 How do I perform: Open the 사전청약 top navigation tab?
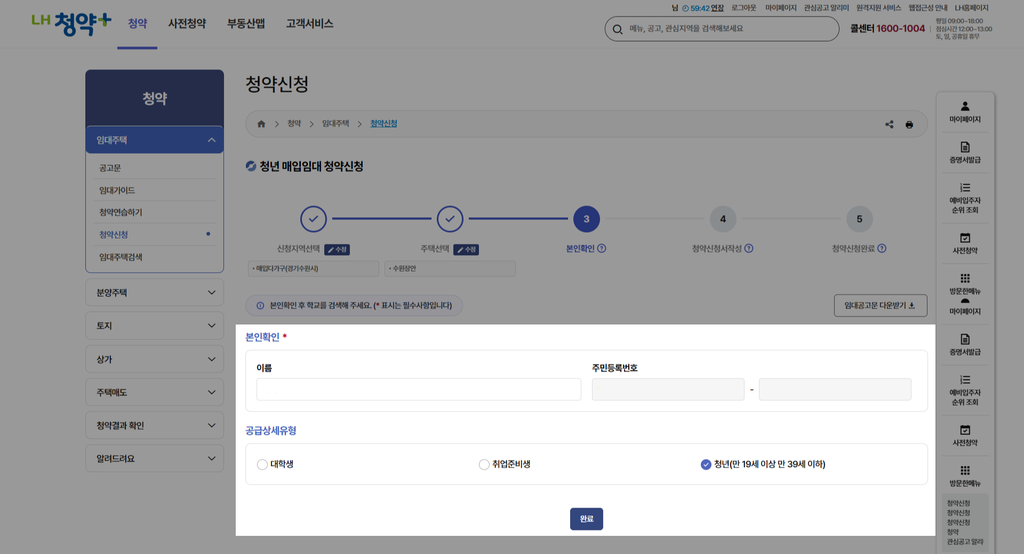click(x=187, y=24)
